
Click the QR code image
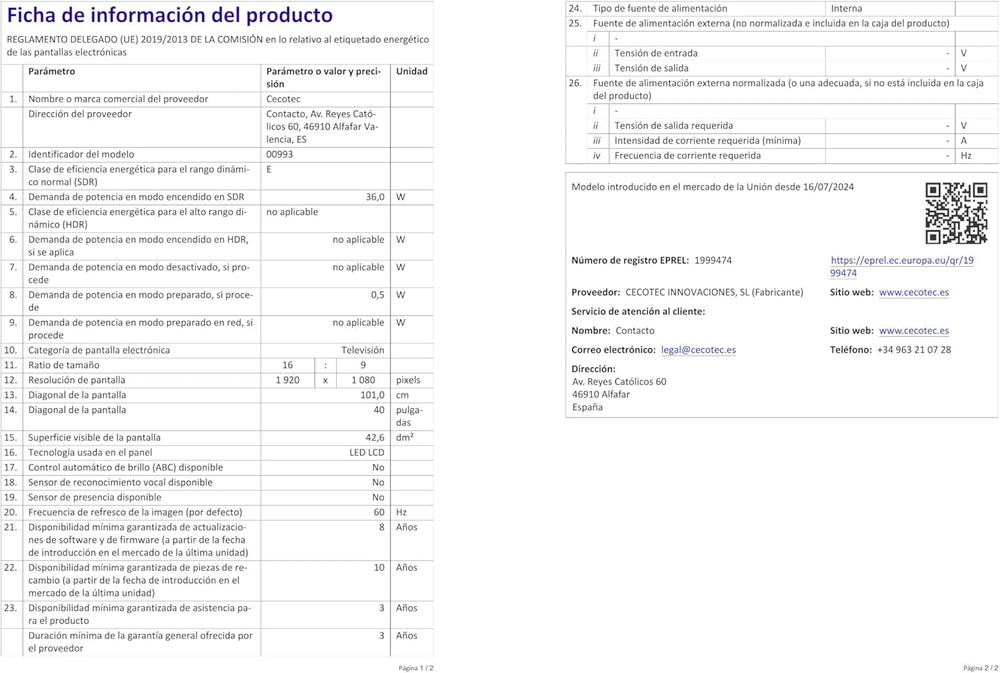(956, 213)
